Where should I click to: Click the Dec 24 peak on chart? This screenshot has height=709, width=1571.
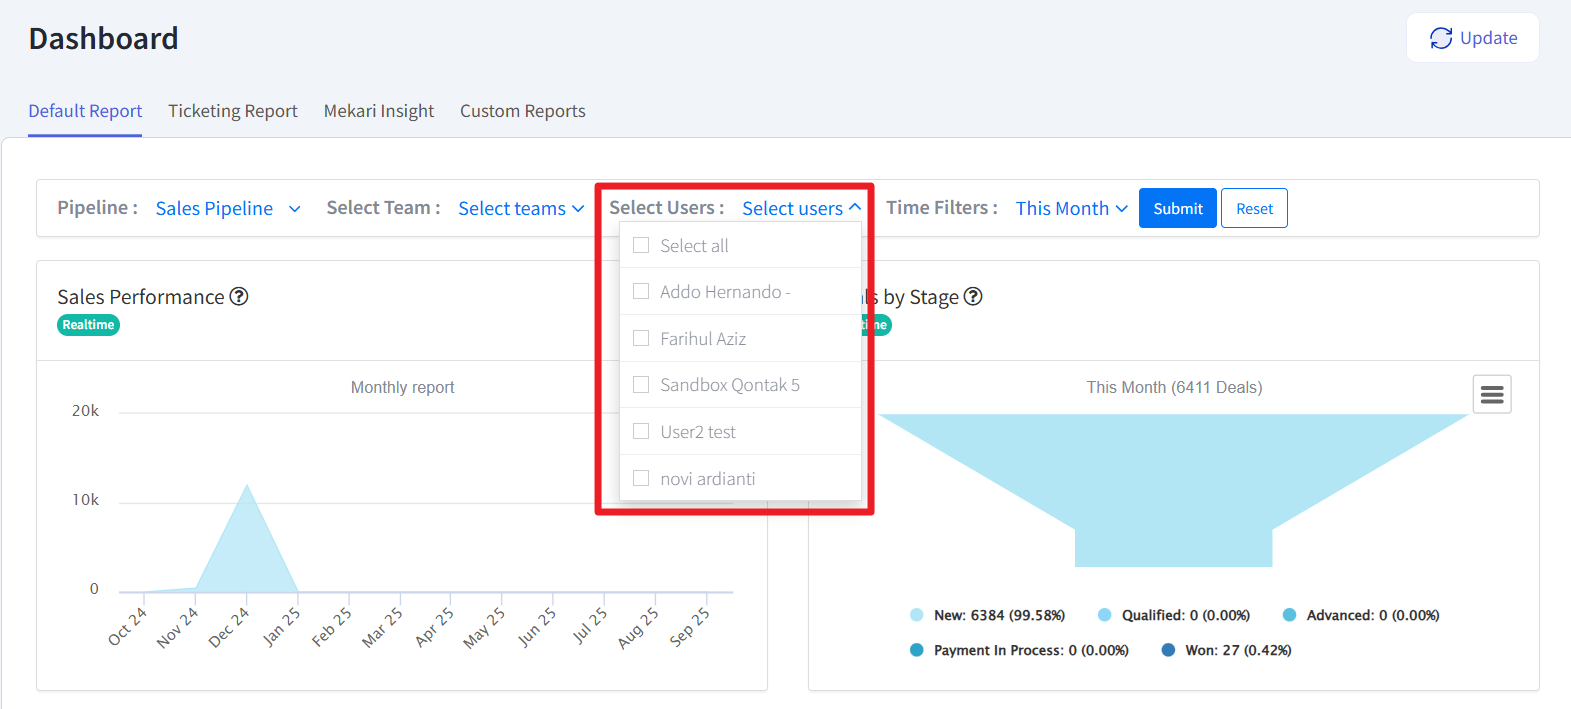[247, 487]
